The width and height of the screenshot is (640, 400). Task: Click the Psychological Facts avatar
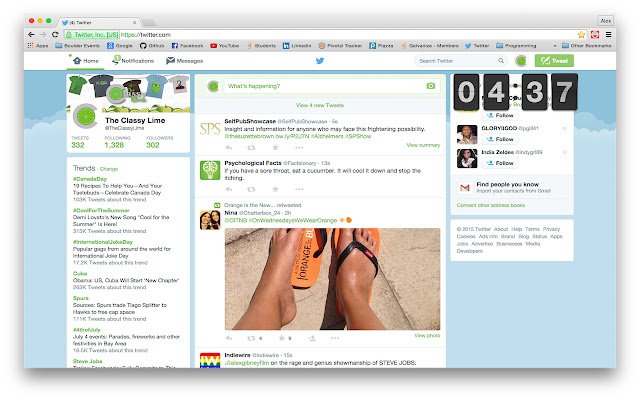click(x=210, y=170)
